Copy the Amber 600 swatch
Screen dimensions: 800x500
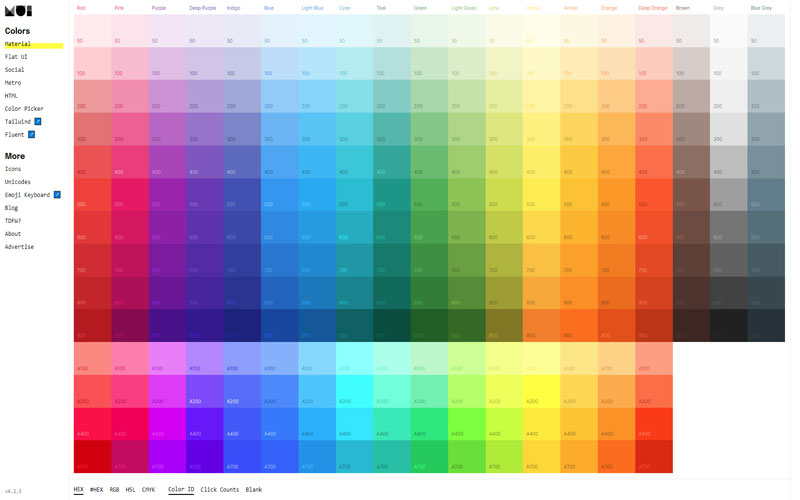[x=579, y=228]
